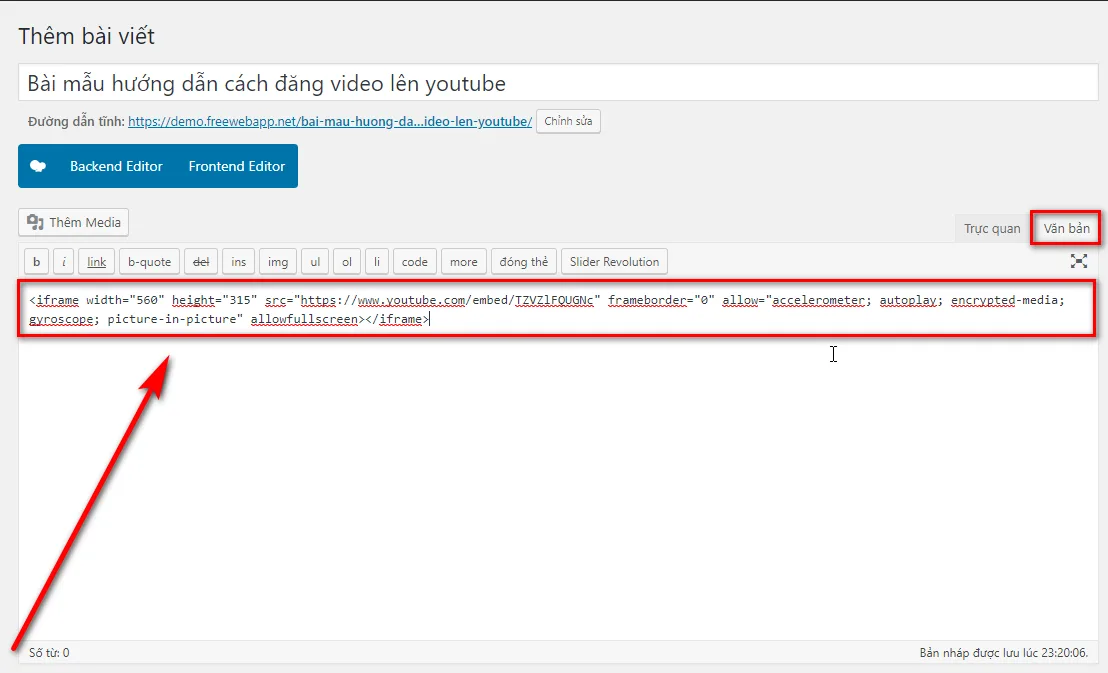Click the link quicktag button

pyautogui.click(x=96, y=262)
